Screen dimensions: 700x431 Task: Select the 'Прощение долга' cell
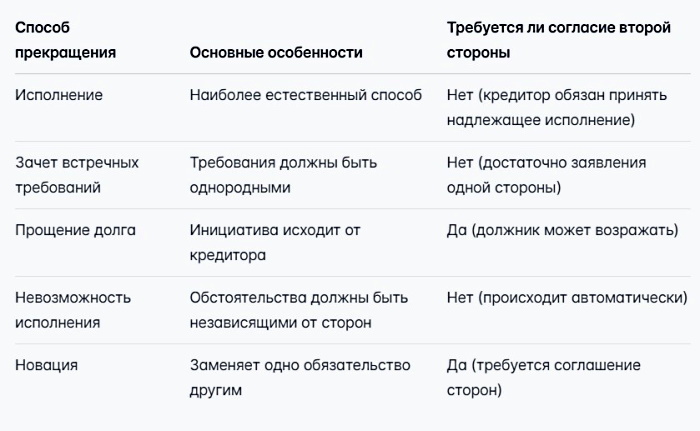point(75,230)
